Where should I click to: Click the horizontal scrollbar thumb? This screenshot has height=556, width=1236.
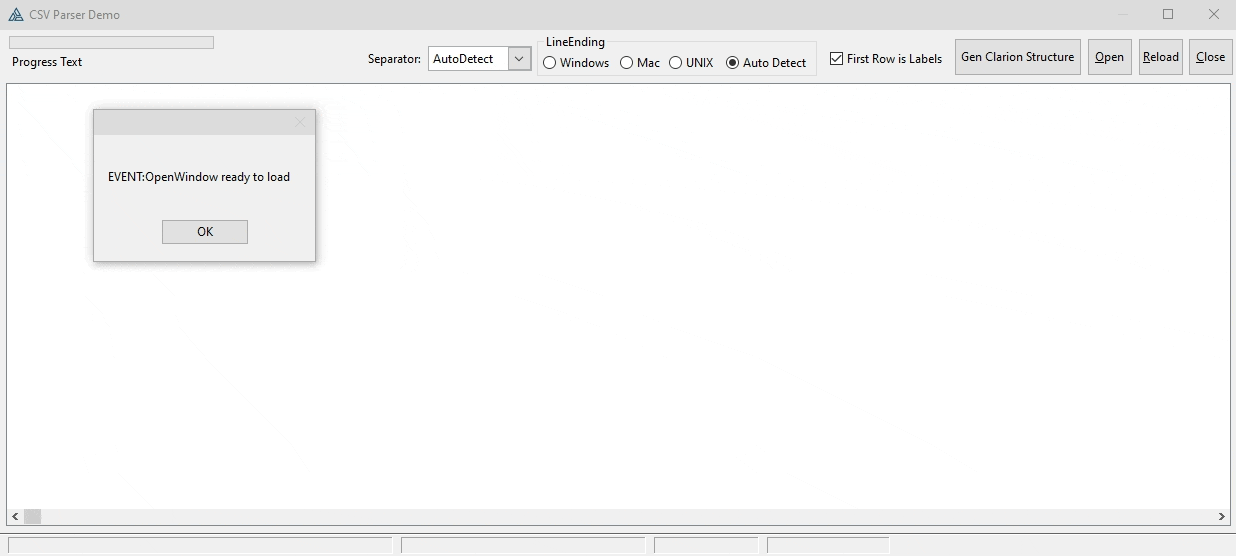pyautogui.click(x=33, y=516)
